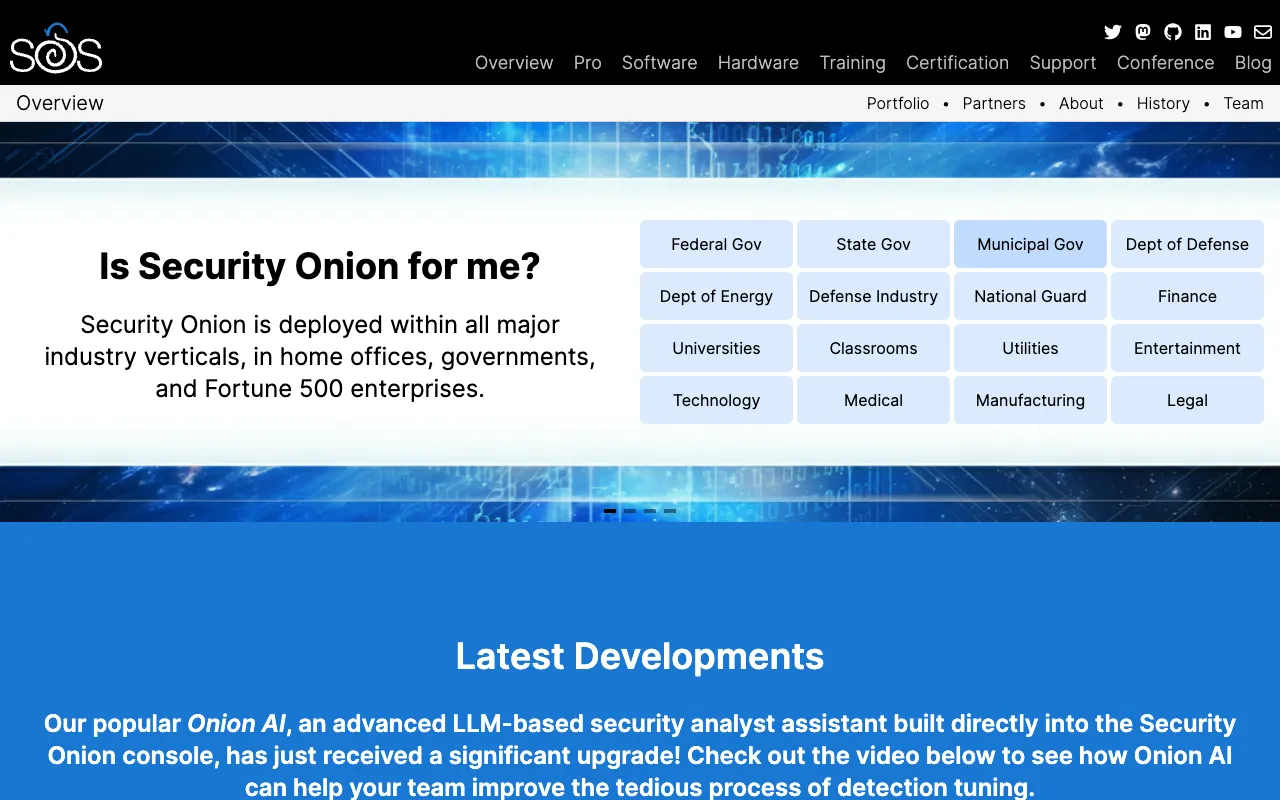
Task: View the History page link
Action: (1163, 103)
